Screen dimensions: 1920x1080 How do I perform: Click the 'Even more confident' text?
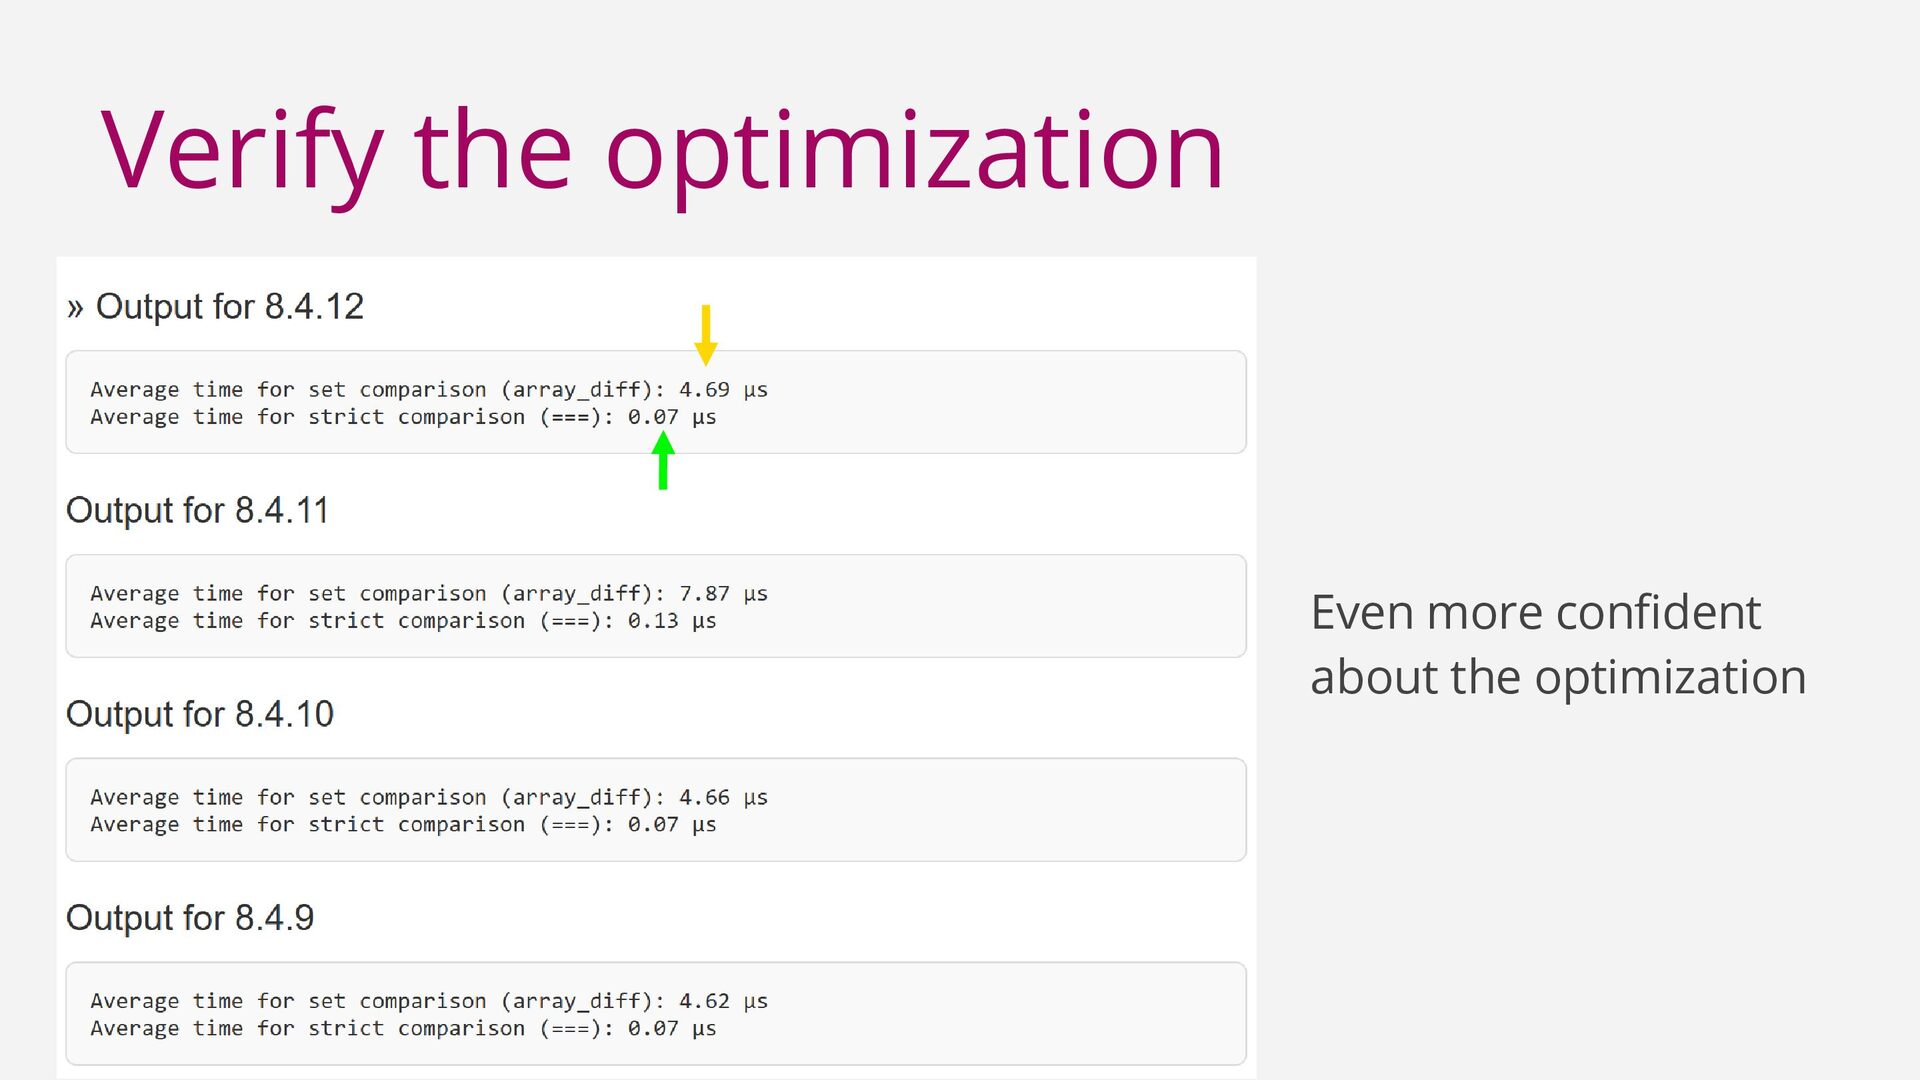(1535, 613)
